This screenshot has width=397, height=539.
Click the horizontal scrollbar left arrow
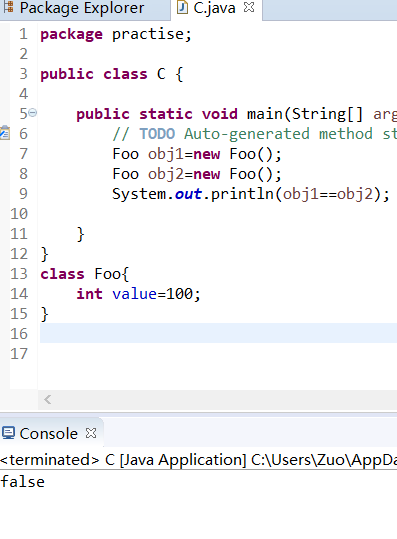click(48, 400)
